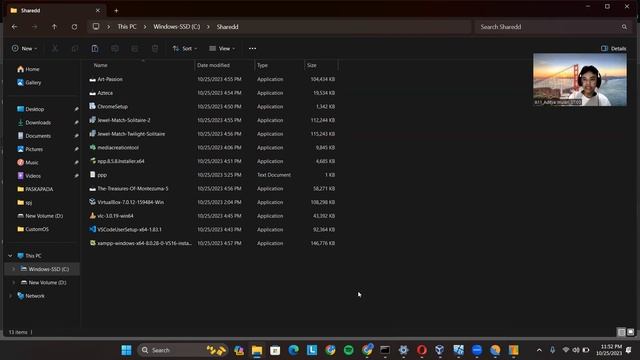Click the Paste clipboard icon in toolbar
The height and width of the screenshot is (360, 640).
[95, 49]
